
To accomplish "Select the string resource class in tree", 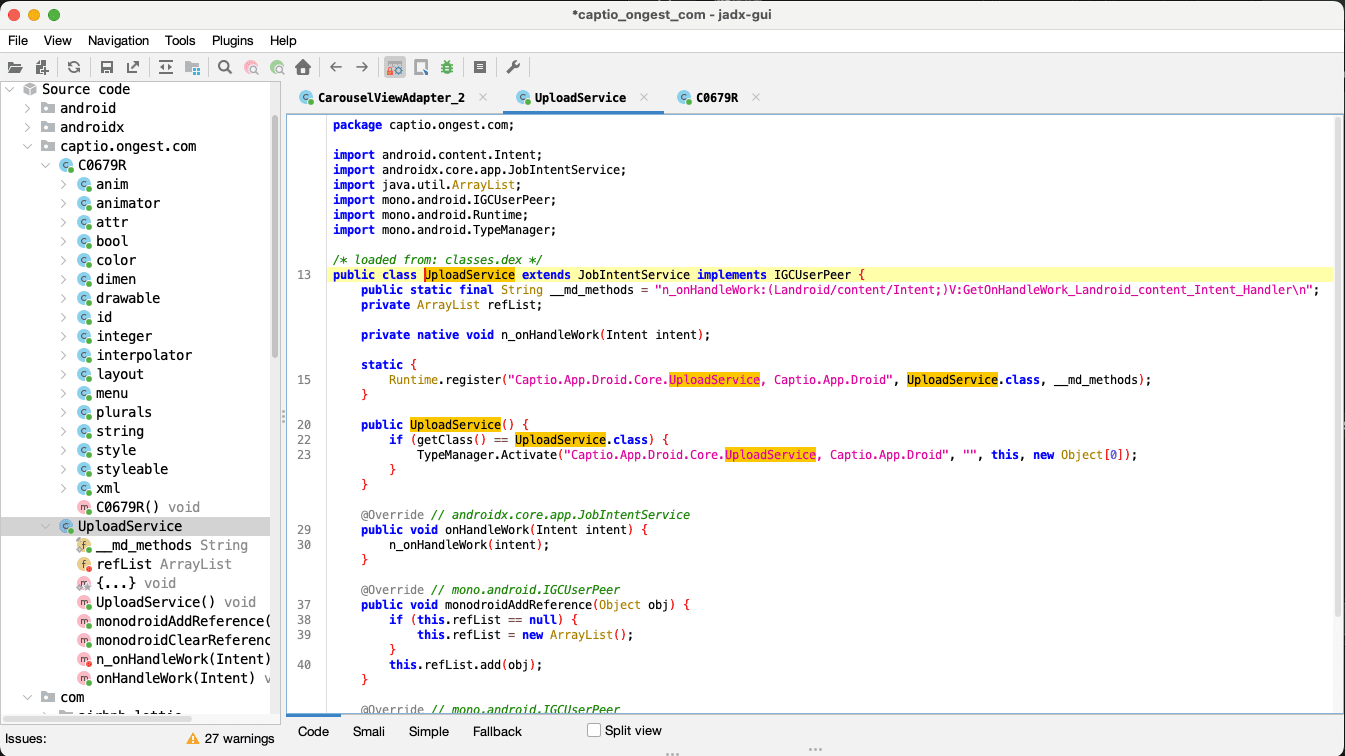I will 120,431.
